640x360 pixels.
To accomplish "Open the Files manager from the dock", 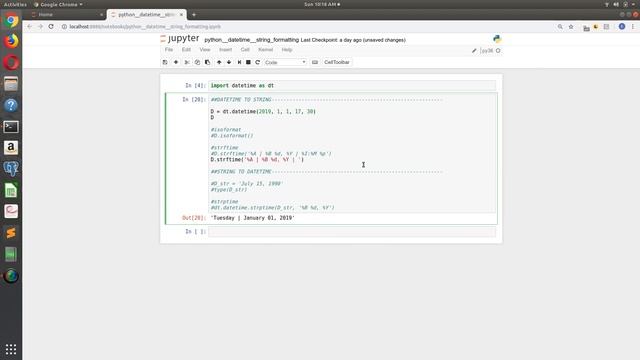I will [11, 84].
